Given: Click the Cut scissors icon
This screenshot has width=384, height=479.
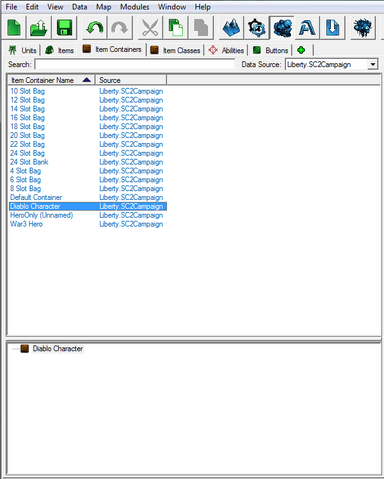Looking at the screenshot, I should click(x=150, y=28).
